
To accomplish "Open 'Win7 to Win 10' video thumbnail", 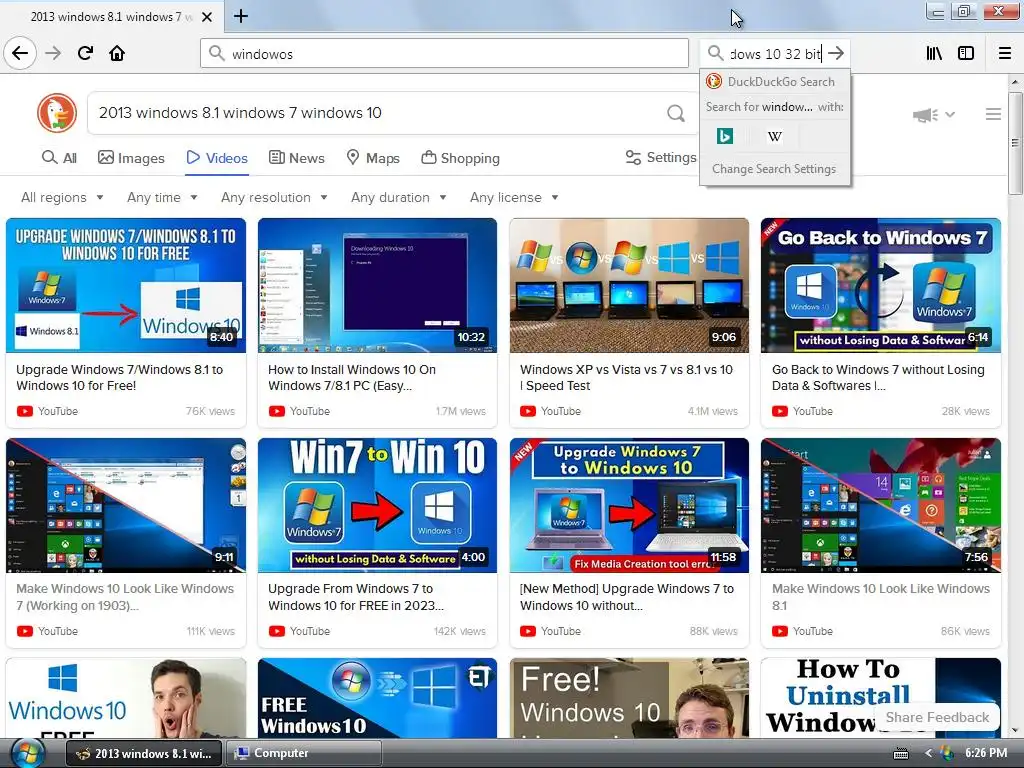I will pyautogui.click(x=377, y=505).
